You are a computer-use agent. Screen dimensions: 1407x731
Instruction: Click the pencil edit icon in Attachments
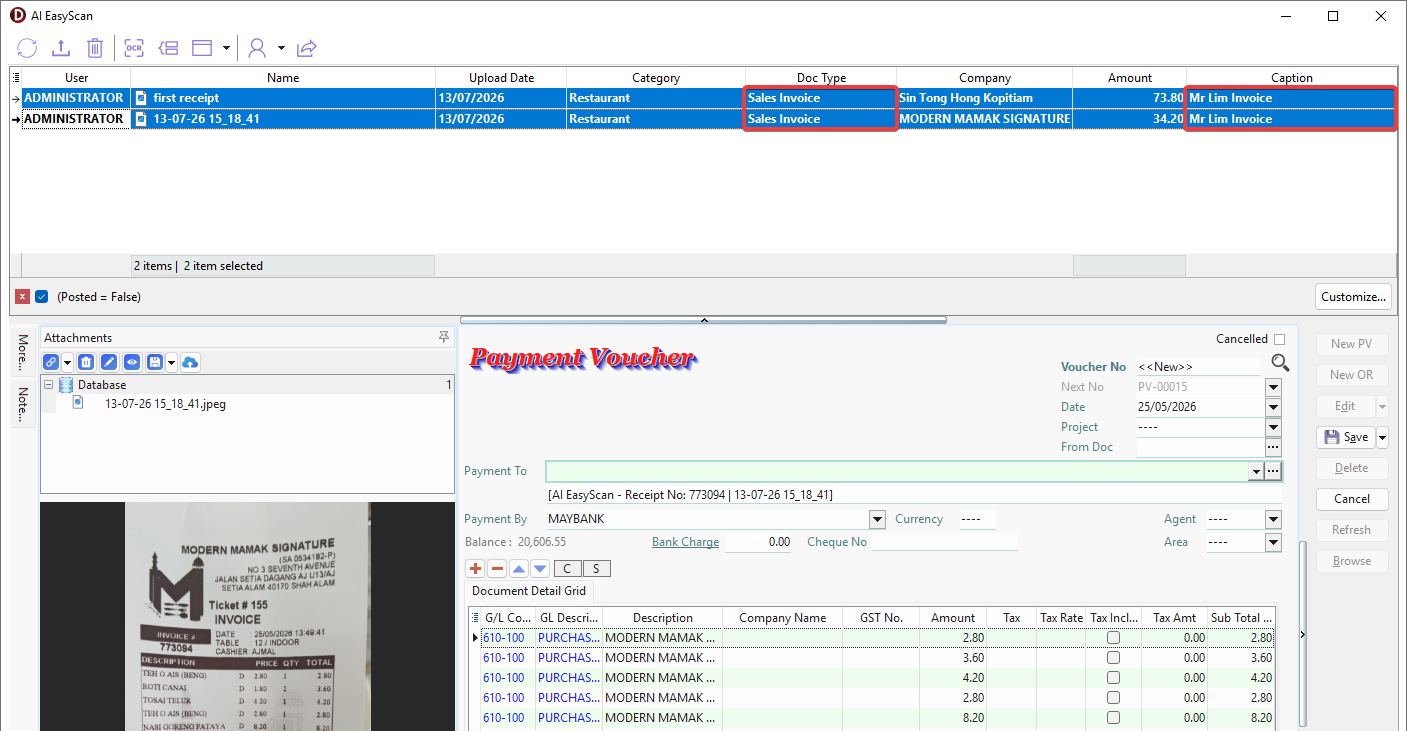[109, 362]
